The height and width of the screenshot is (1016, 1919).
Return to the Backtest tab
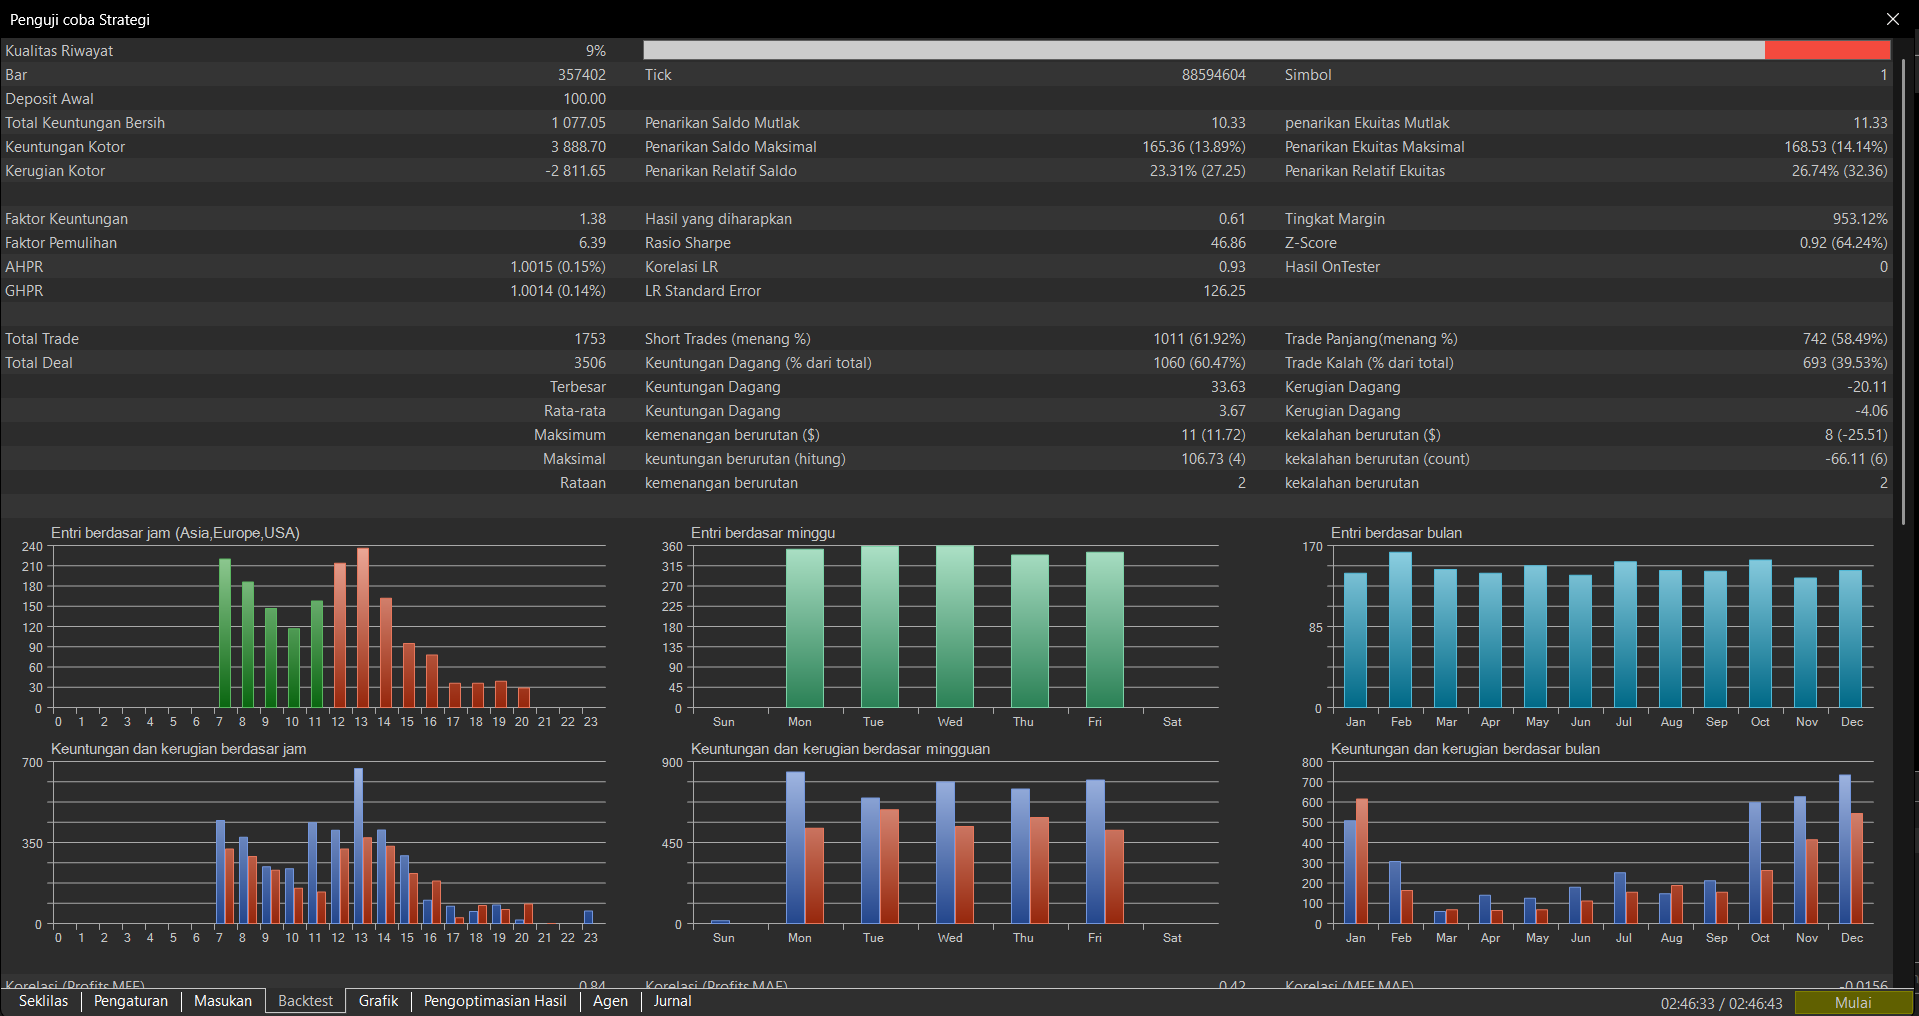pyautogui.click(x=304, y=1000)
